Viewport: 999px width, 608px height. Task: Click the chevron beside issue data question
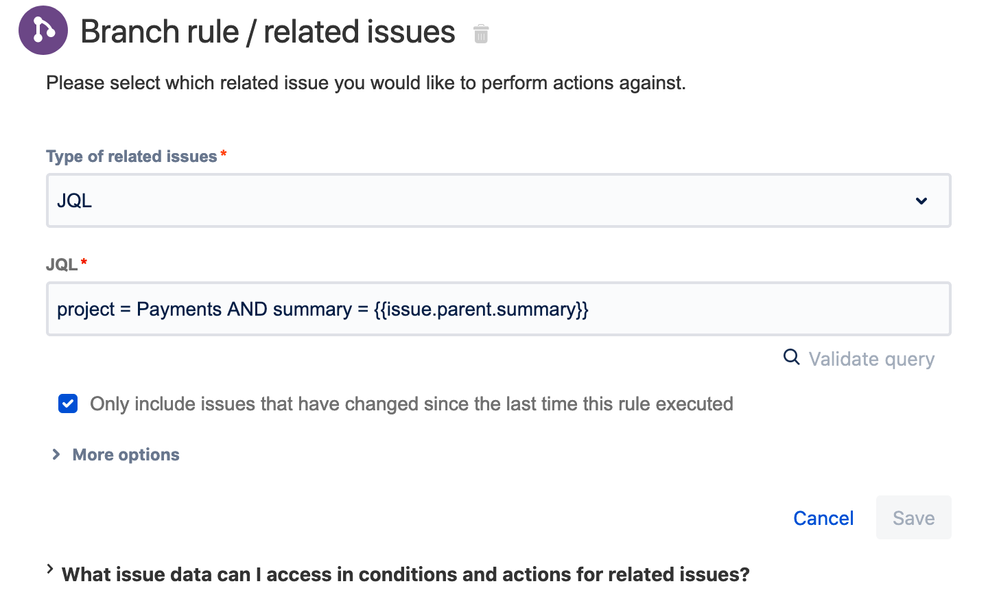pos(51,570)
